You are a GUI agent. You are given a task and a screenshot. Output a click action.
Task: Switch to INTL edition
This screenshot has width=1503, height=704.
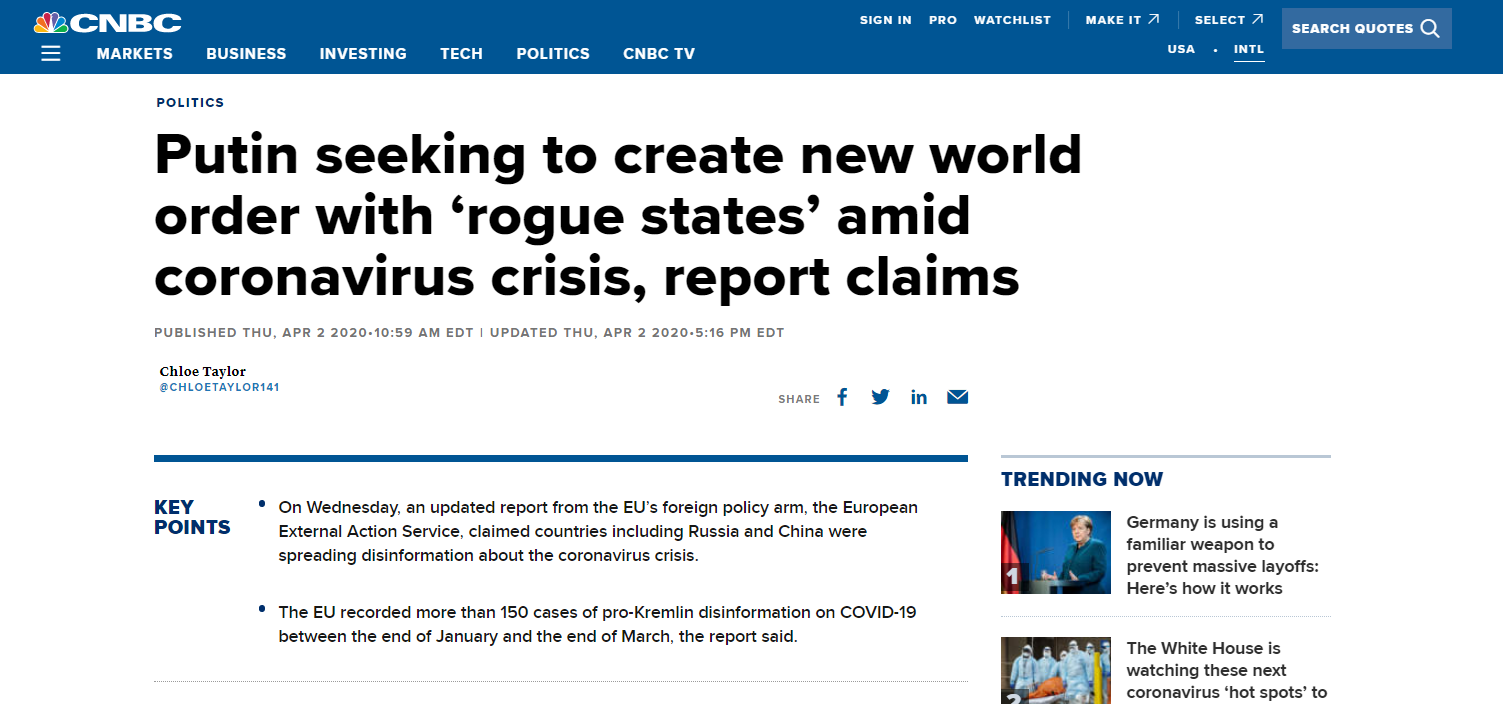coord(1249,49)
